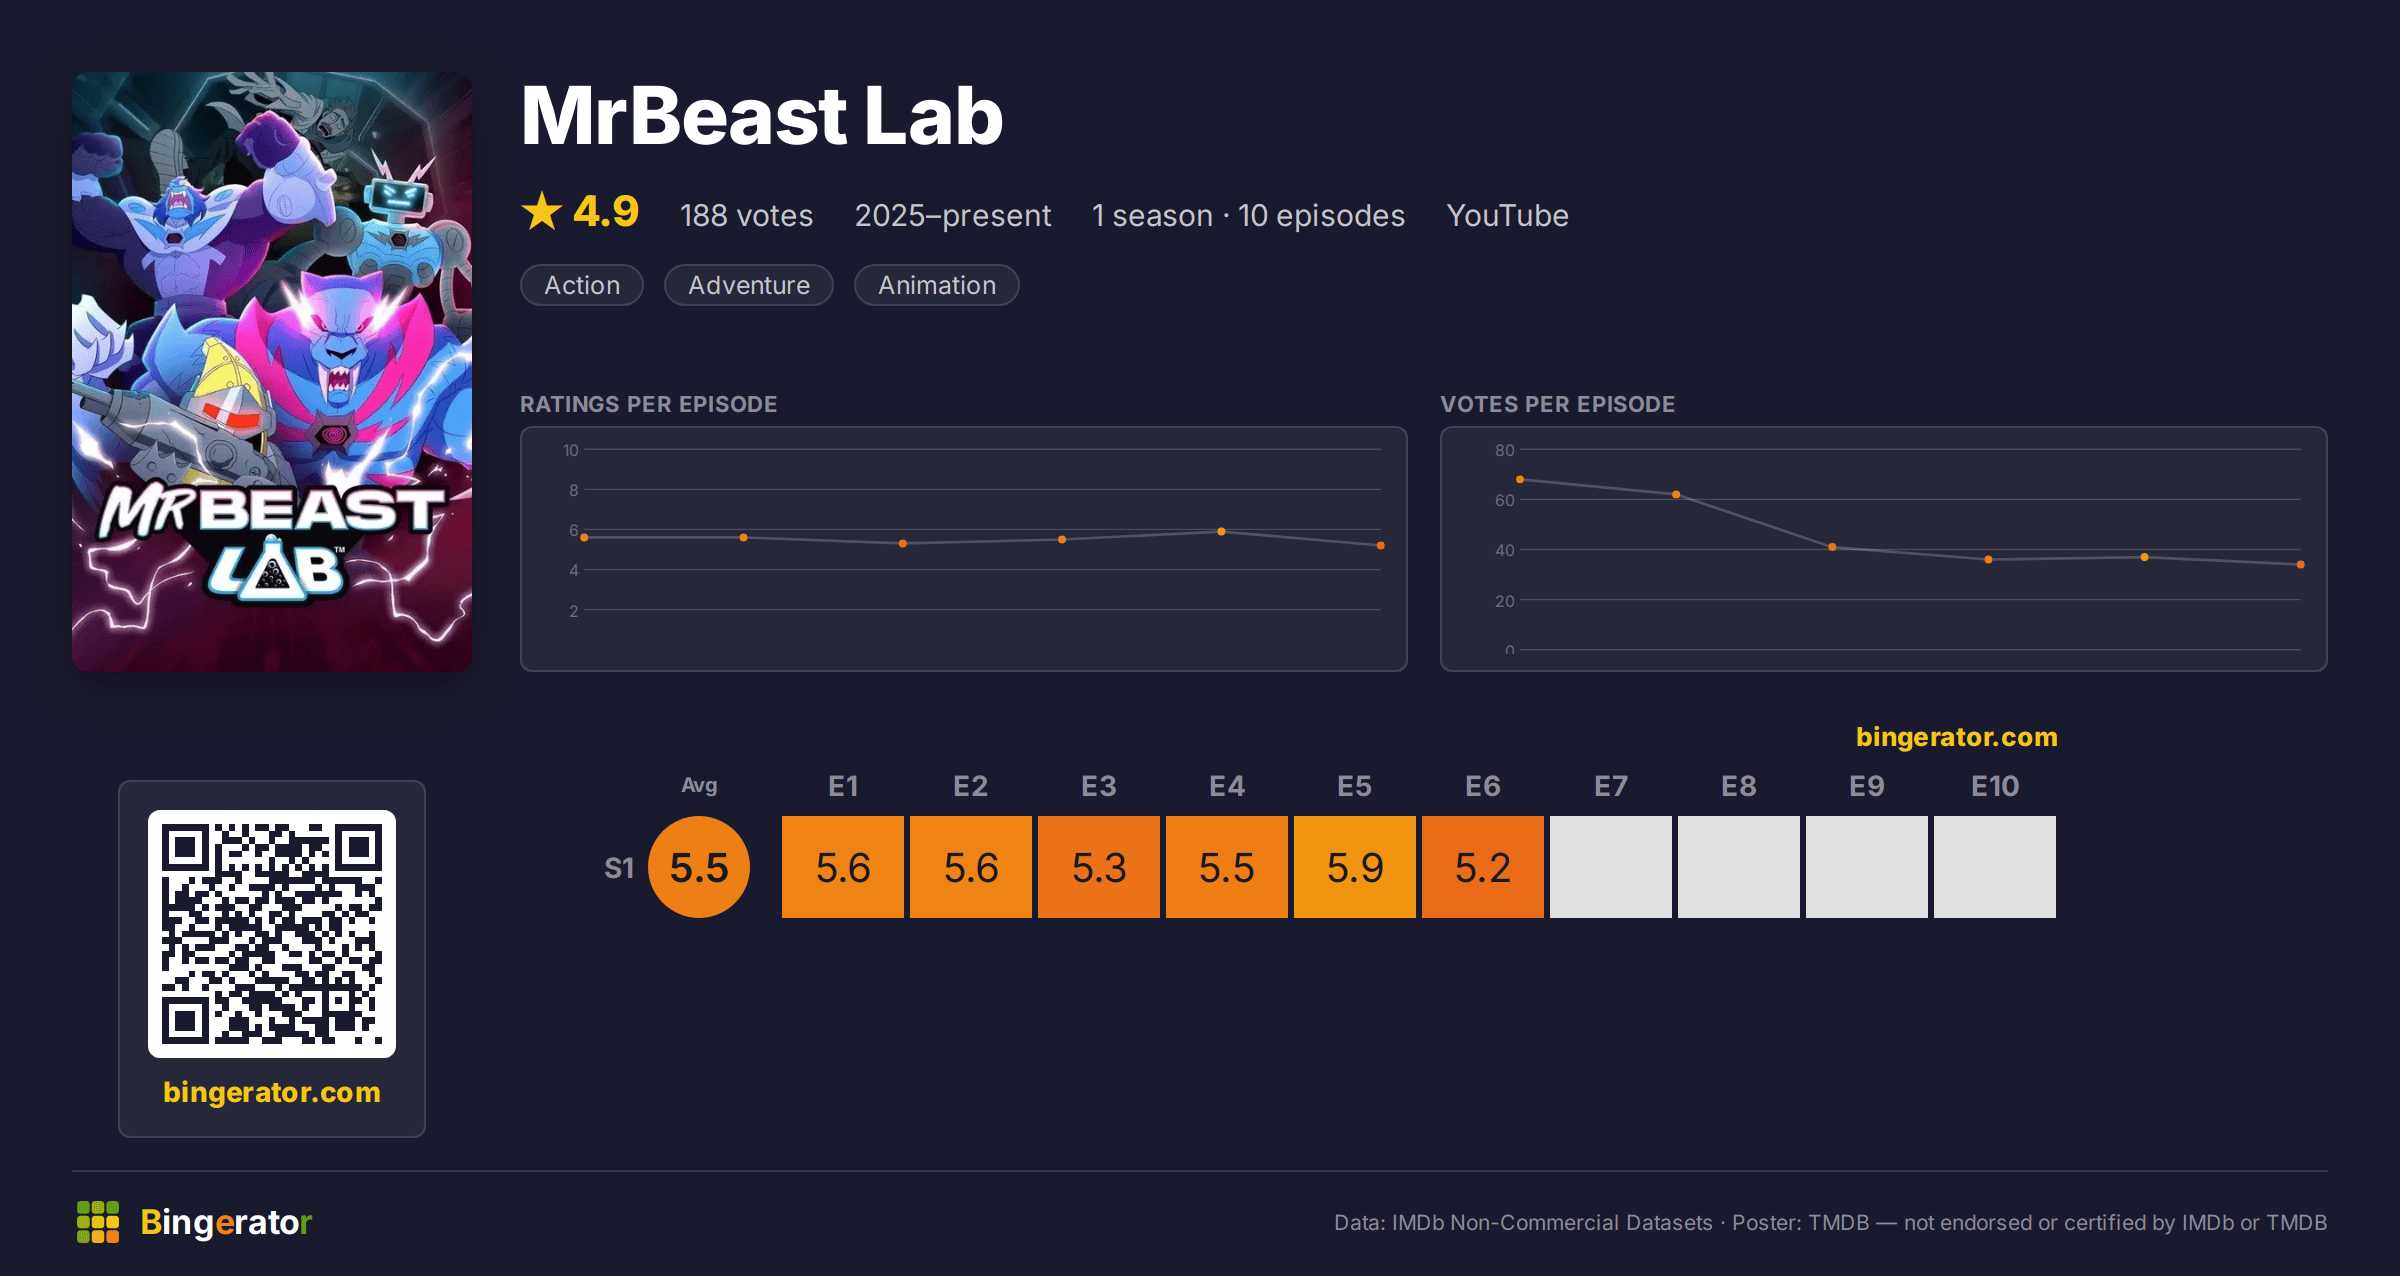Screen dimensions: 2400x1276
Task: Open the MrBeast Lab poster thumbnail
Action: pos(272,371)
